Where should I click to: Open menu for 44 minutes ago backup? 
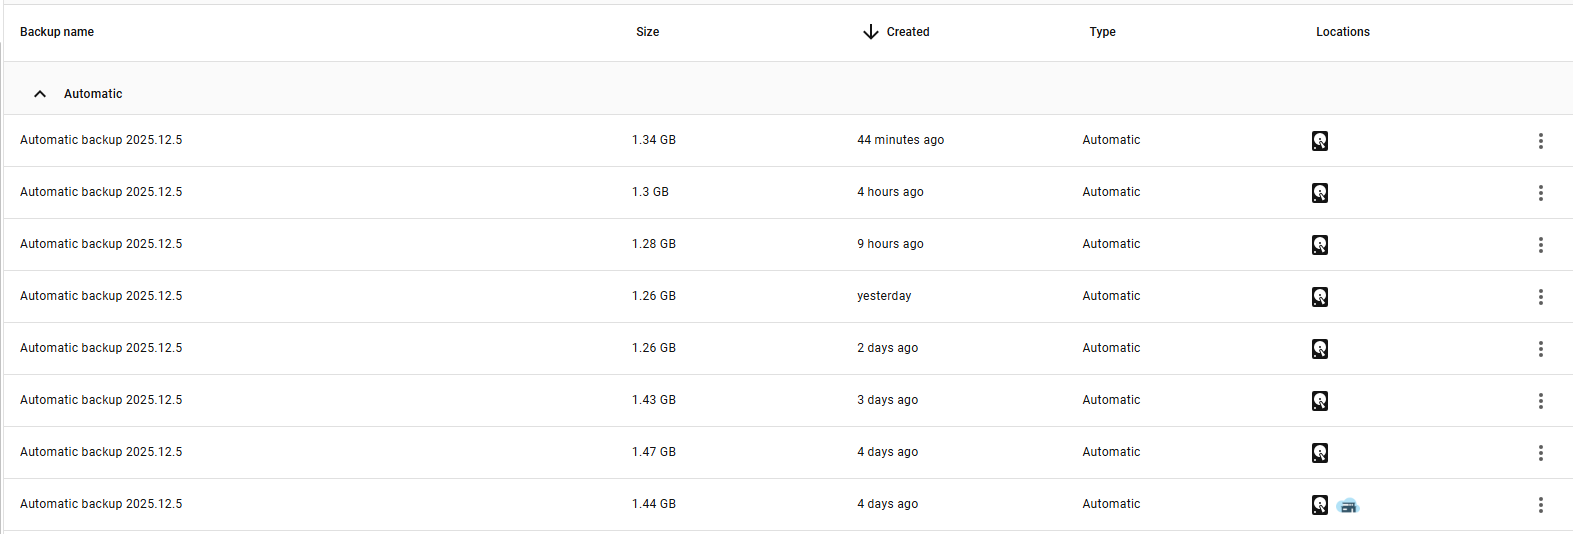click(1540, 141)
